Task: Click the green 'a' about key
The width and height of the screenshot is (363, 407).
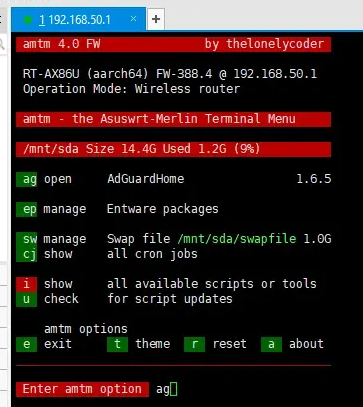Action: point(271,344)
